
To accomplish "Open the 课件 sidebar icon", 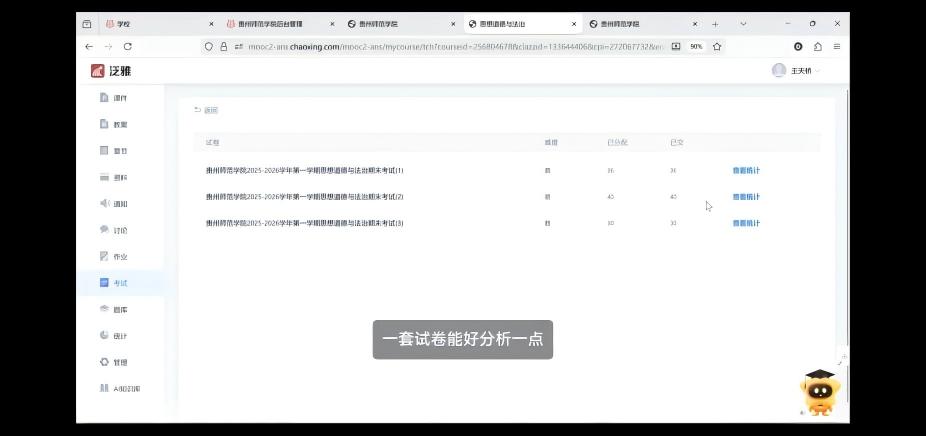I will point(104,98).
